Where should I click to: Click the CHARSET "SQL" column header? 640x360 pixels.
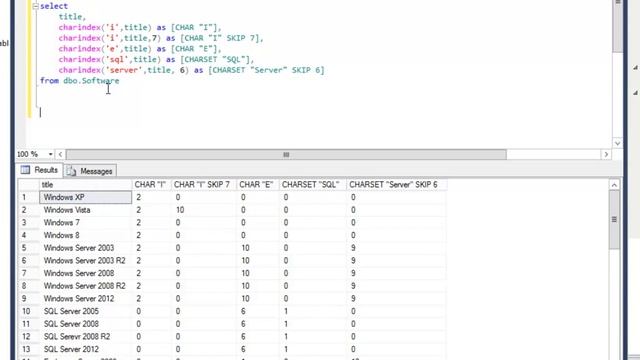click(312, 185)
